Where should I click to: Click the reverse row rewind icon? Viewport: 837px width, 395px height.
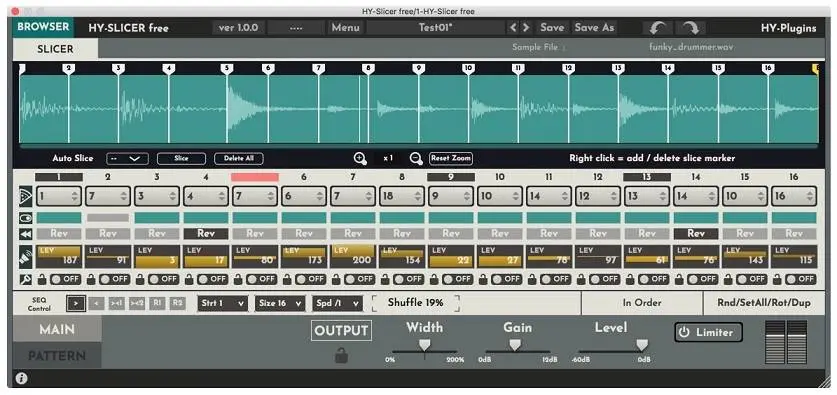pyautogui.click(x=26, y=234)
